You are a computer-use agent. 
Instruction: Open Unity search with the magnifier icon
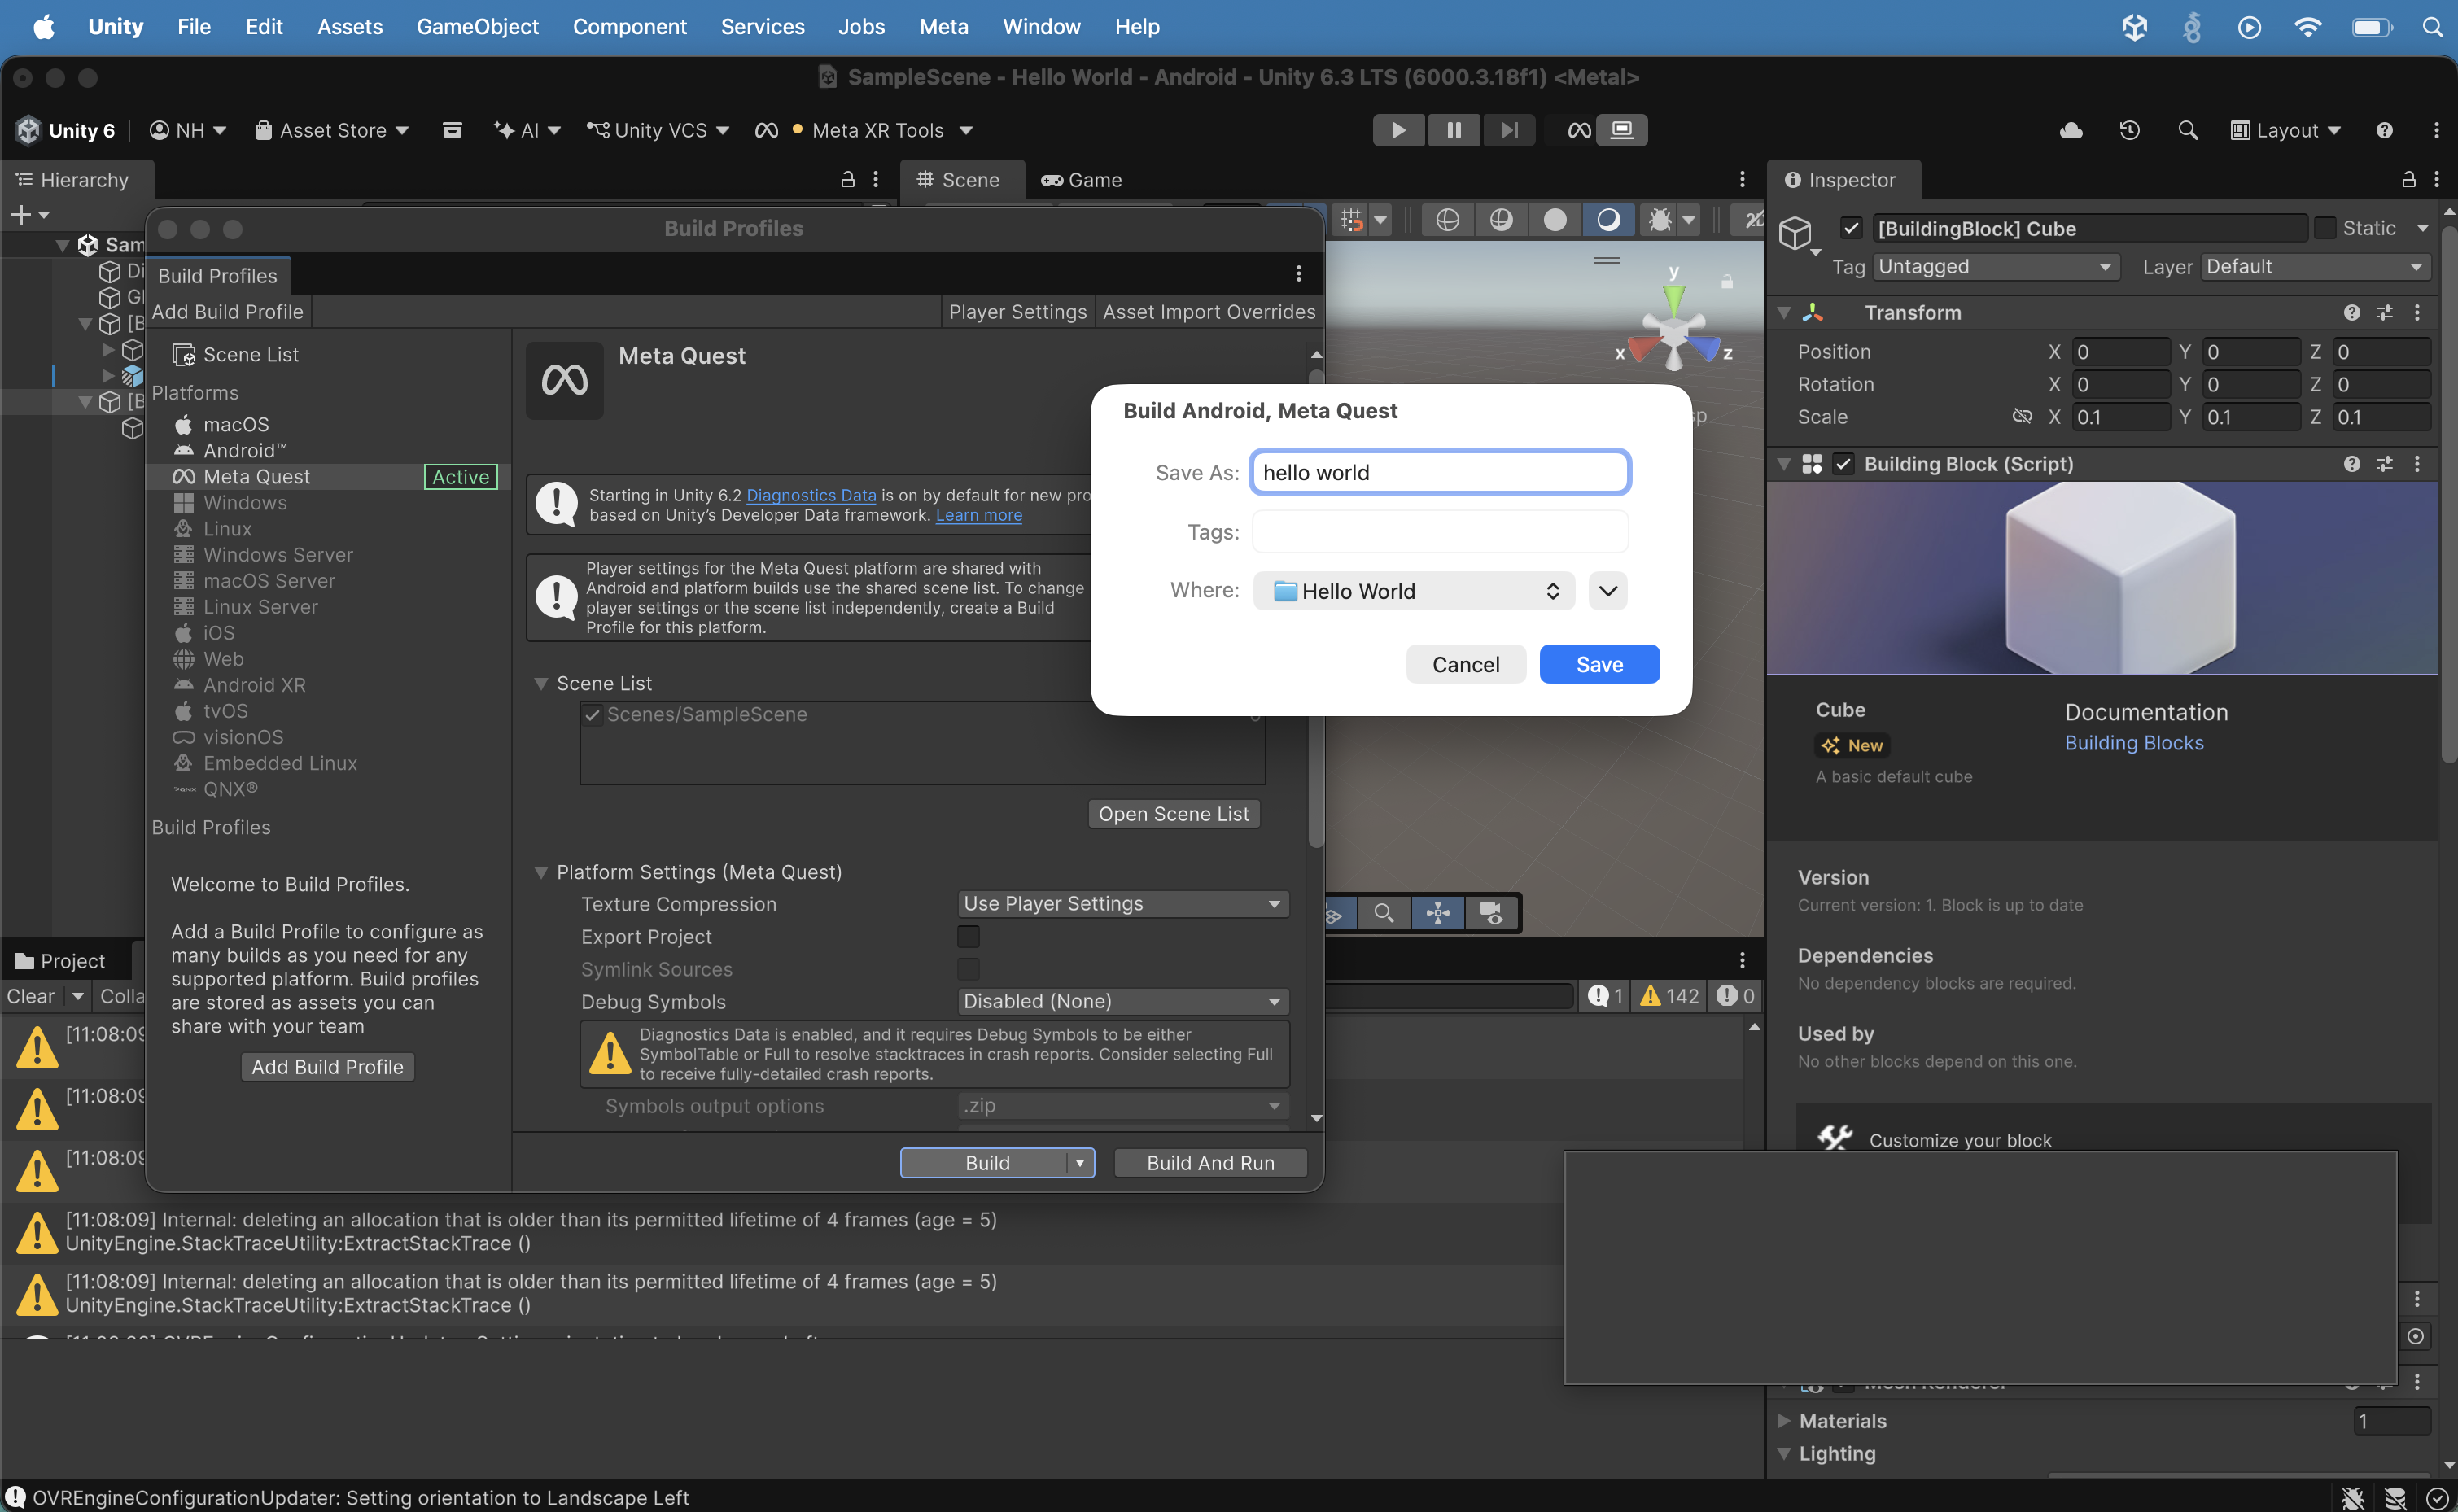(2187, 130)
